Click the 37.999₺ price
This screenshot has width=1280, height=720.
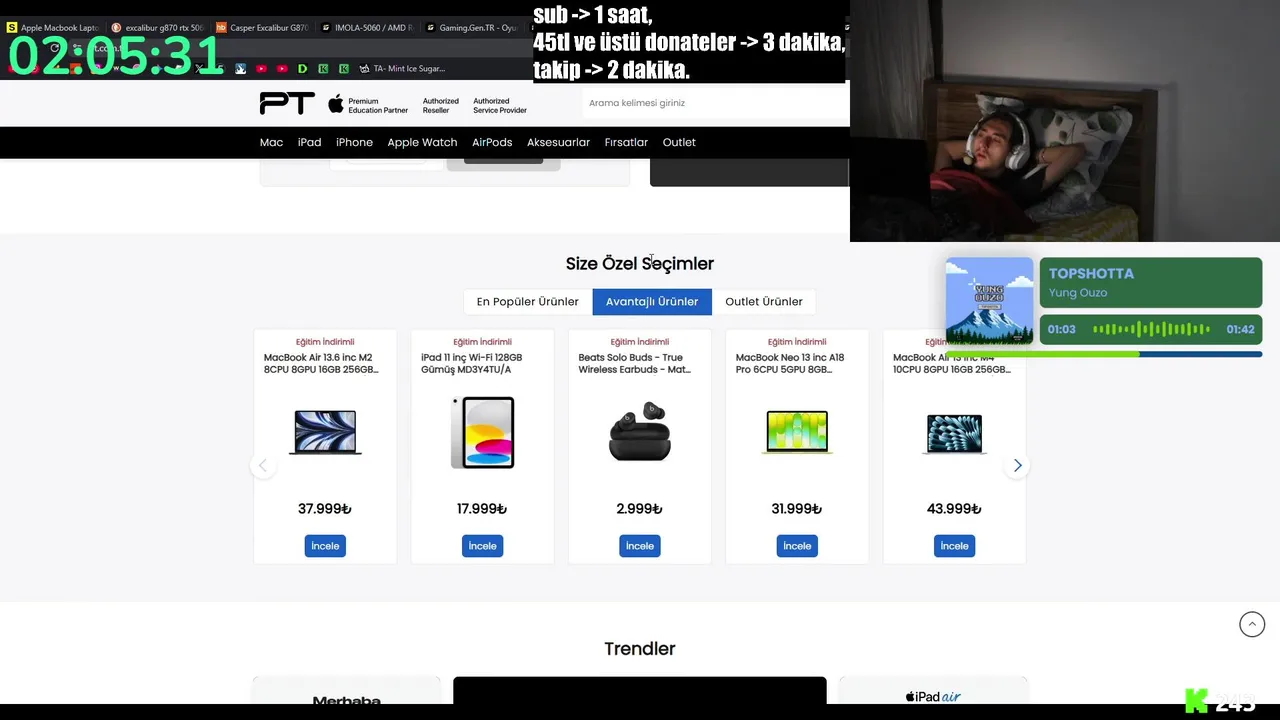point(325,509)
